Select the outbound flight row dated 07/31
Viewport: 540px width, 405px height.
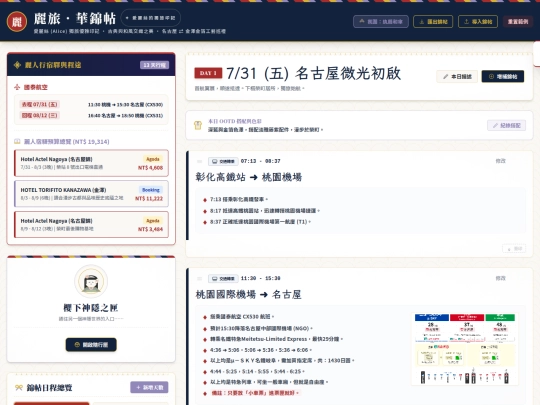pos(91,104)
